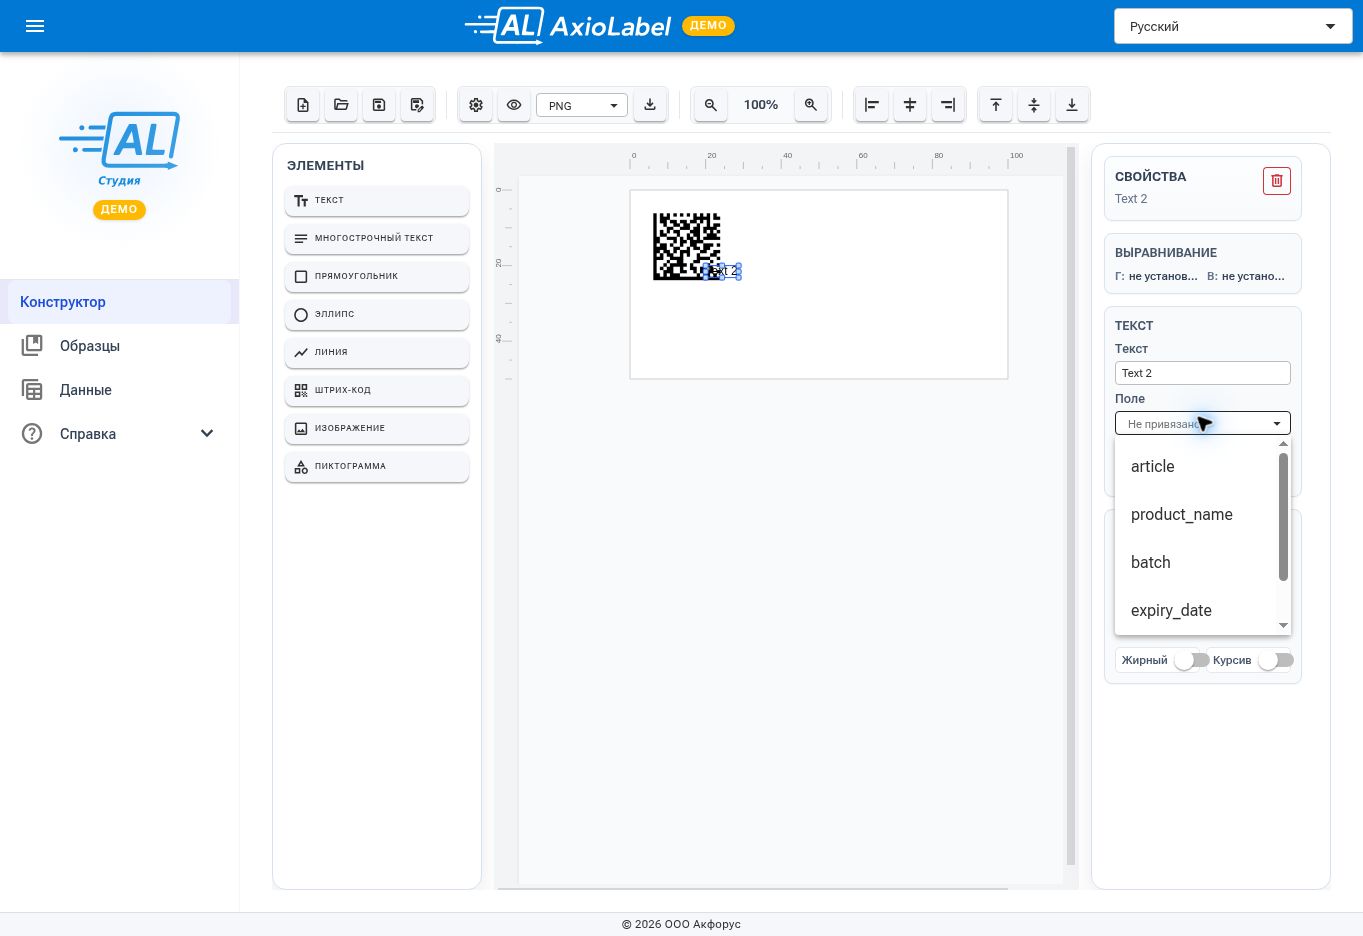1363x936 pixels.
Task: Reset the 100% zoom level
Action: pyautogui.click(x=761, y=105)
